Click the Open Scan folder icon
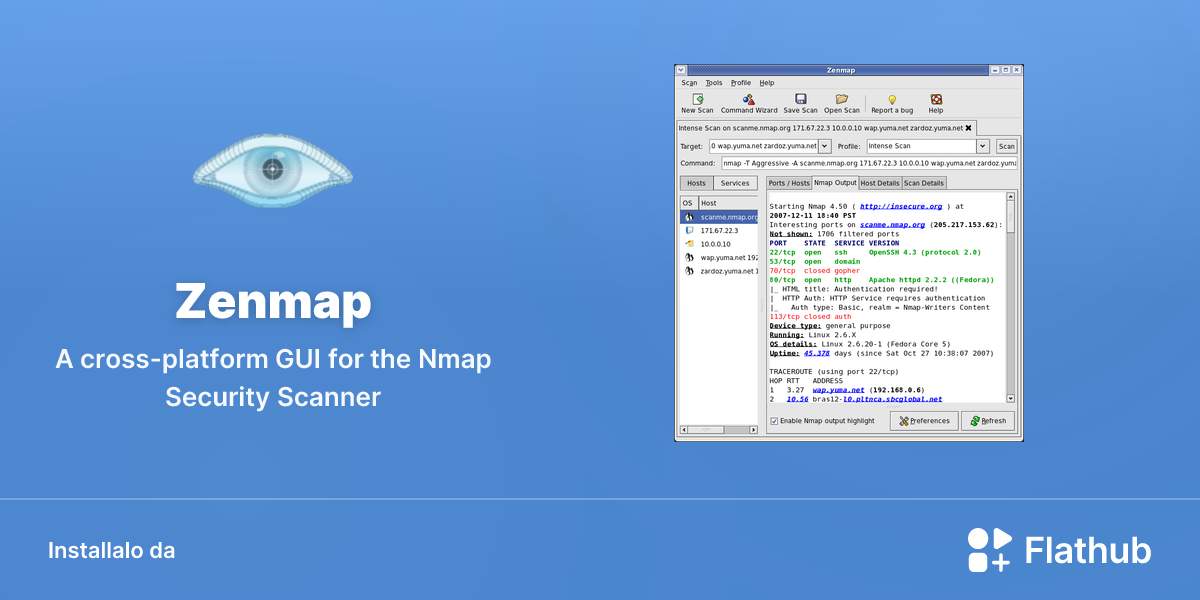This screenshot has height=600, width=1200. point(842,99)
